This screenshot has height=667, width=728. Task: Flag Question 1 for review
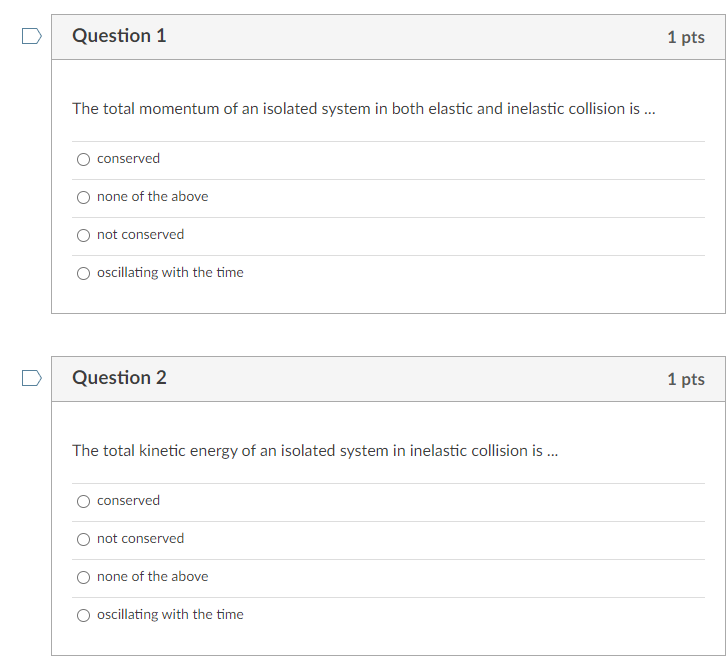[x=32, y=37]
